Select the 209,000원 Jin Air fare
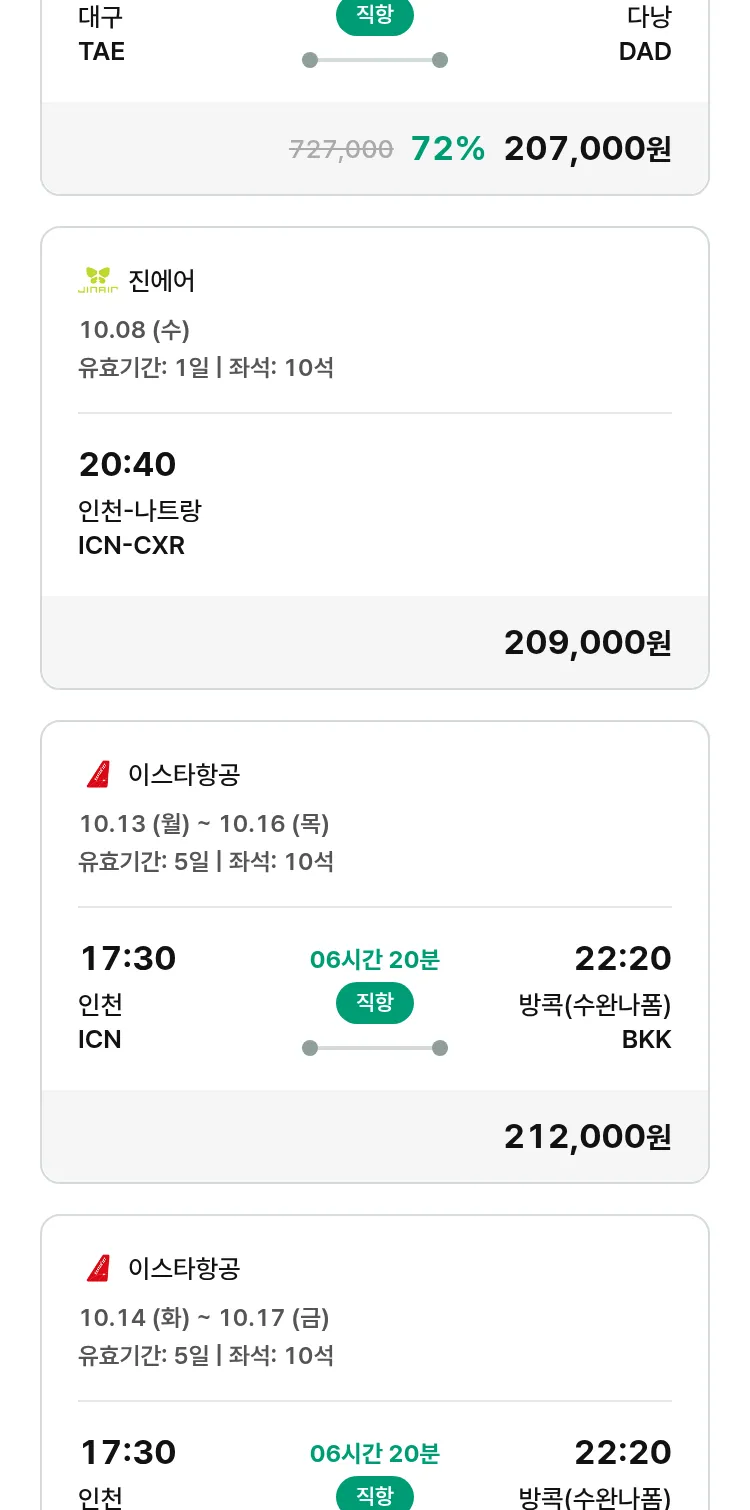 pos(587,643)
